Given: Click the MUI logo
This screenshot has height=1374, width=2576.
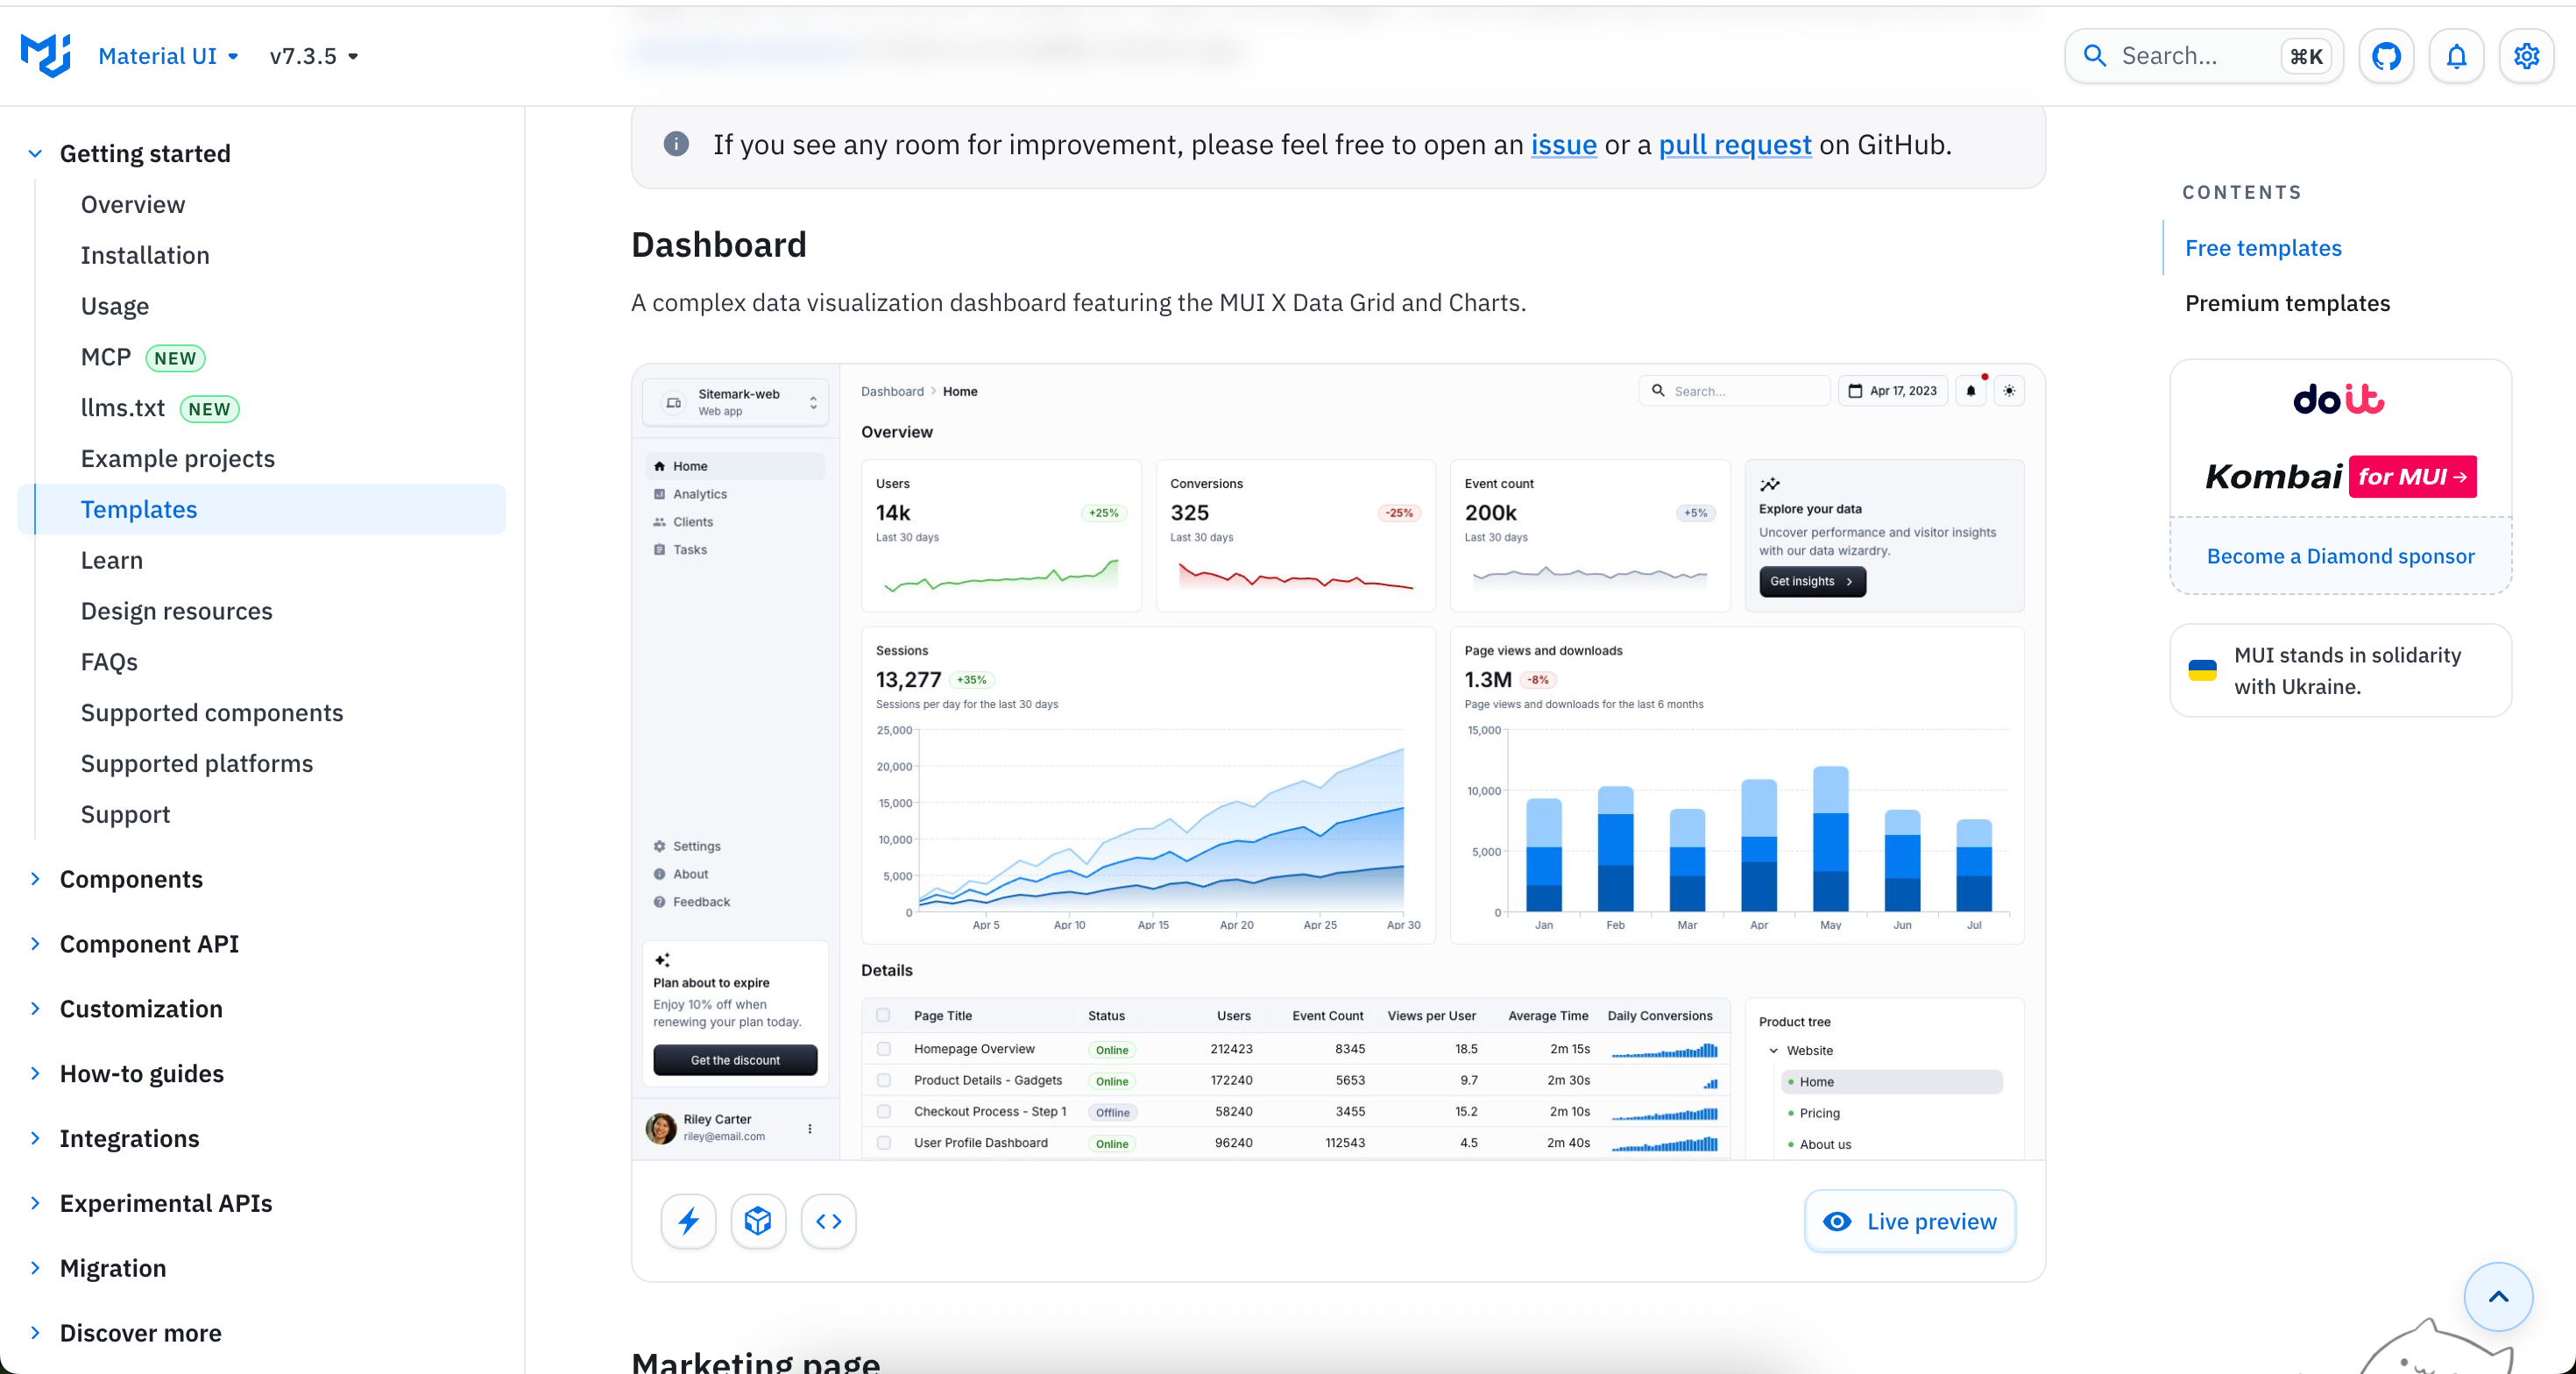Looking at the screenshot, I should pyautogui.click(x=45, y=55).
